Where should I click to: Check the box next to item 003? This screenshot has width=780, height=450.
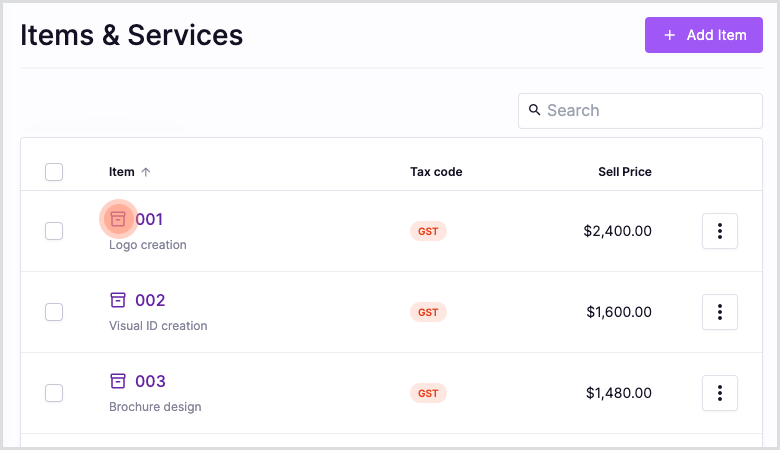[x=54, y=393]
